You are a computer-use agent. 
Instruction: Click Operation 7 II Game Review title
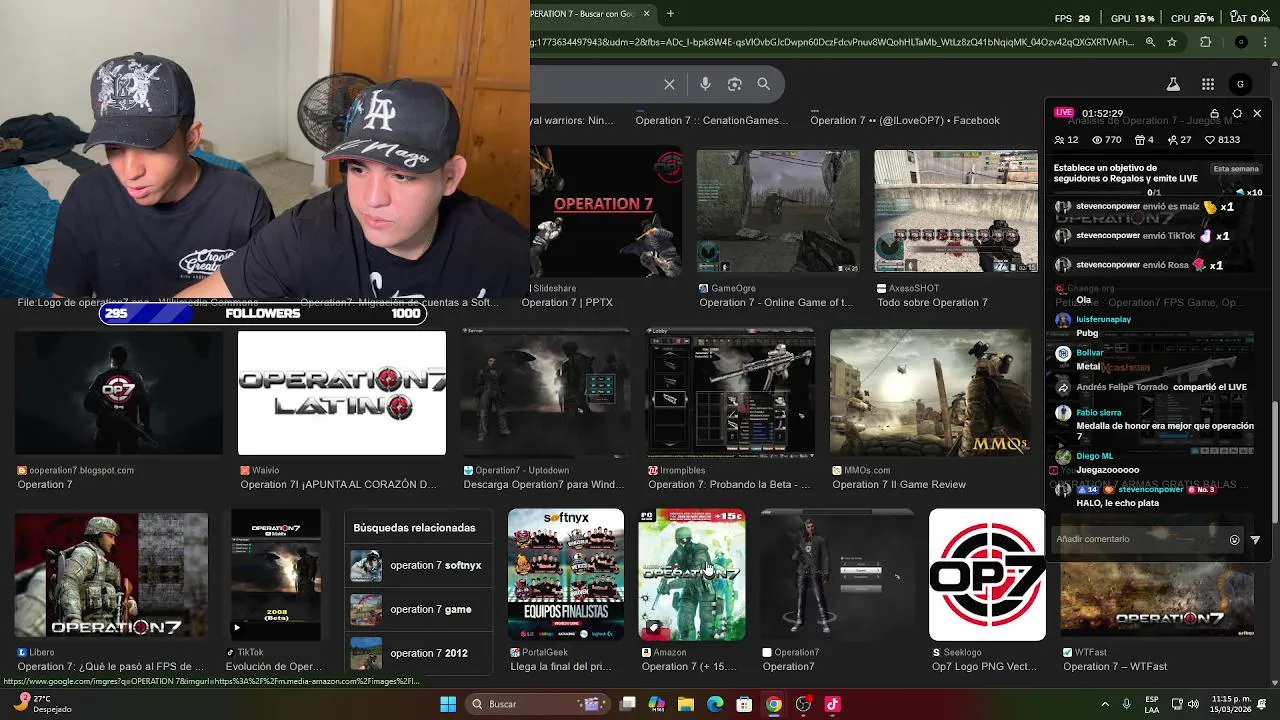(x=899, y=485)
